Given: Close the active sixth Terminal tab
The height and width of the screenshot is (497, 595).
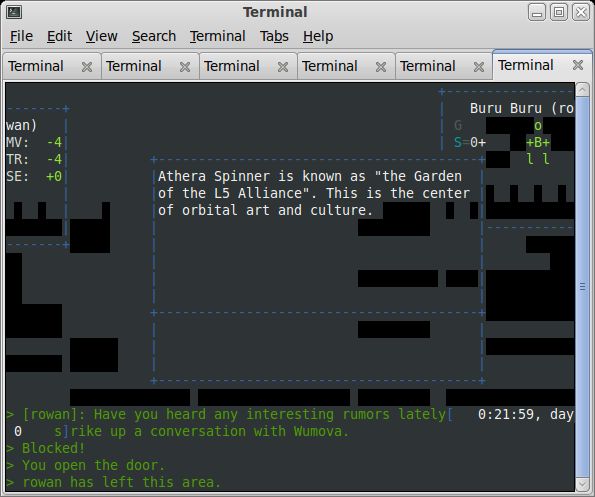Looking at the screenshot, I should [578, 65].
